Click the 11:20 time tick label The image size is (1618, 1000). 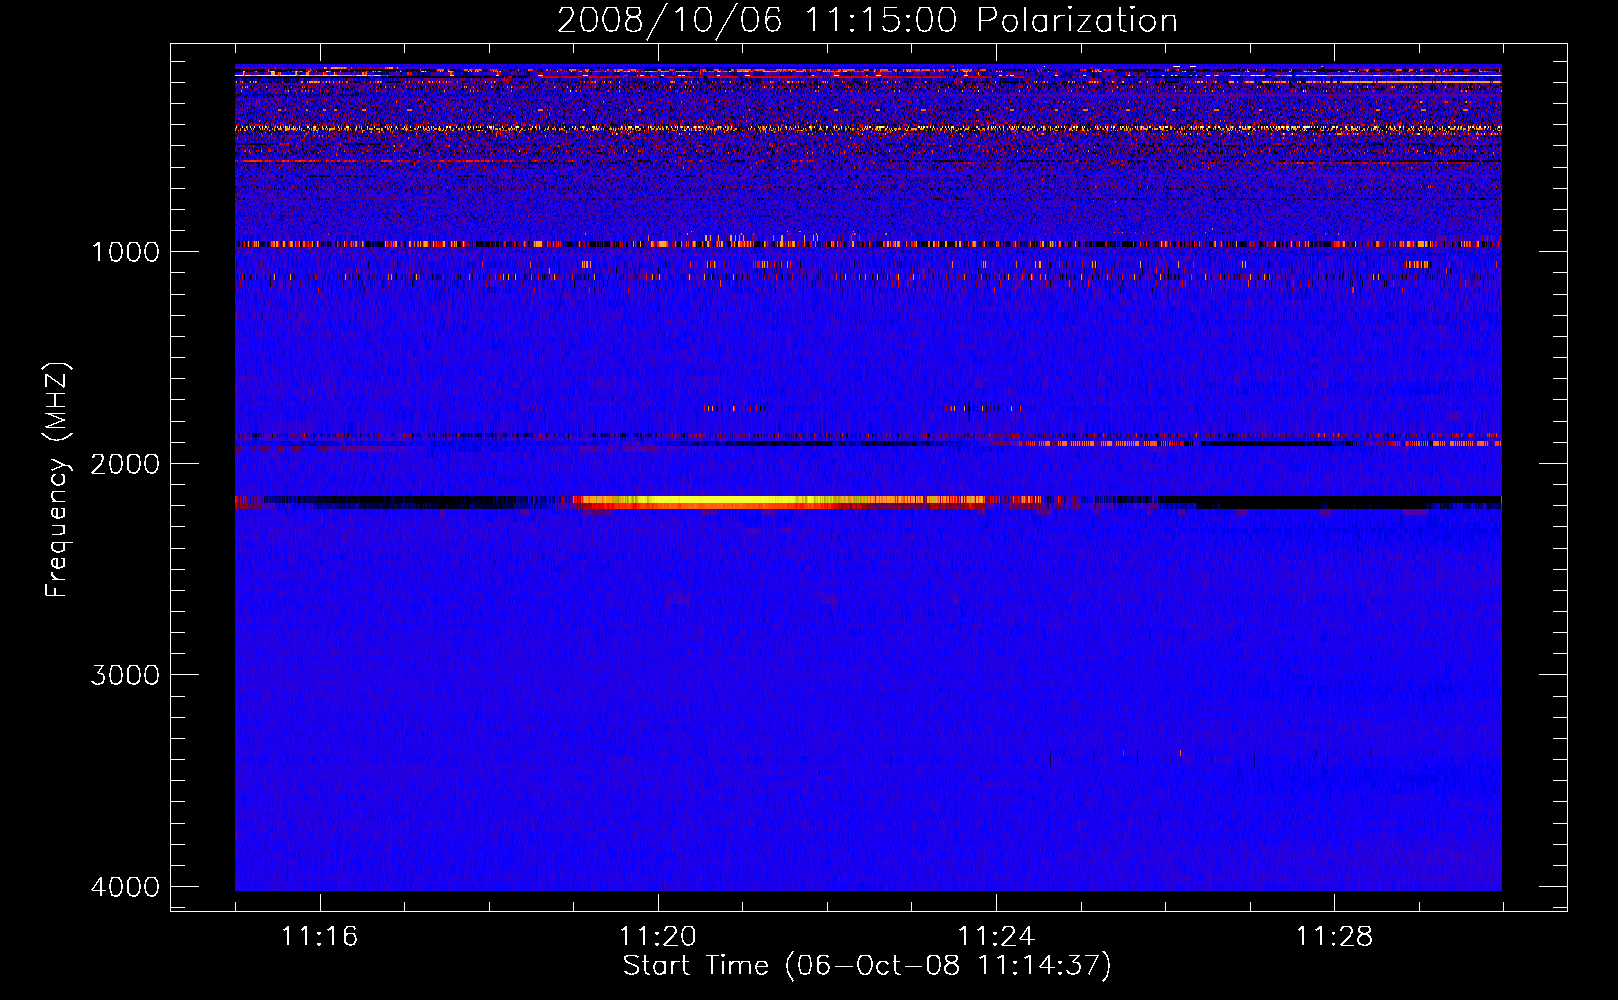pos(657,936)
